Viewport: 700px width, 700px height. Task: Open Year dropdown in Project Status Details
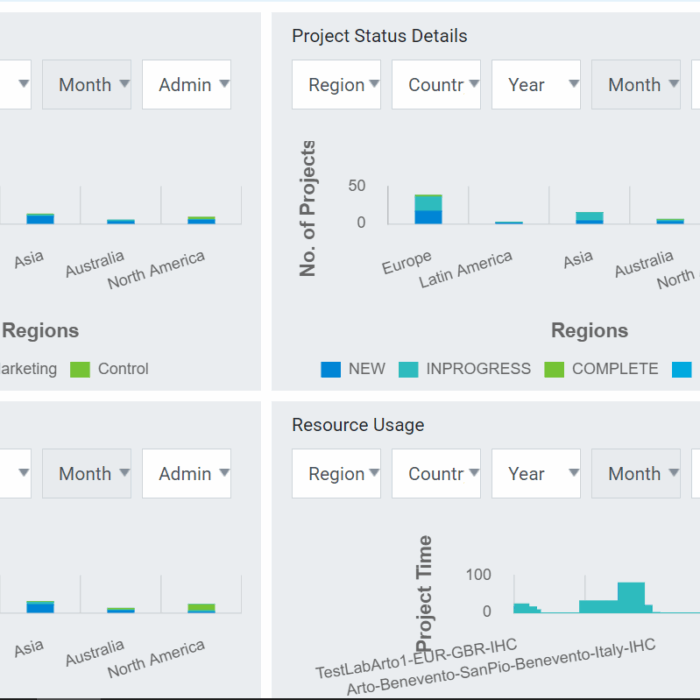point(536,84)
